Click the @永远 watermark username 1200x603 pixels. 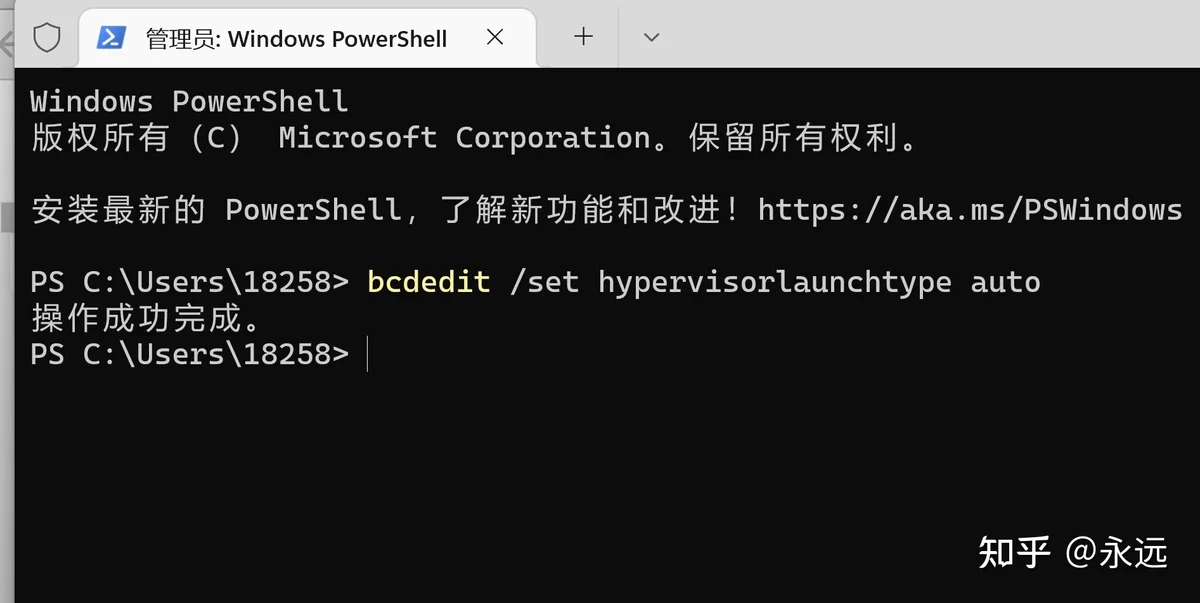[1117, 552]
